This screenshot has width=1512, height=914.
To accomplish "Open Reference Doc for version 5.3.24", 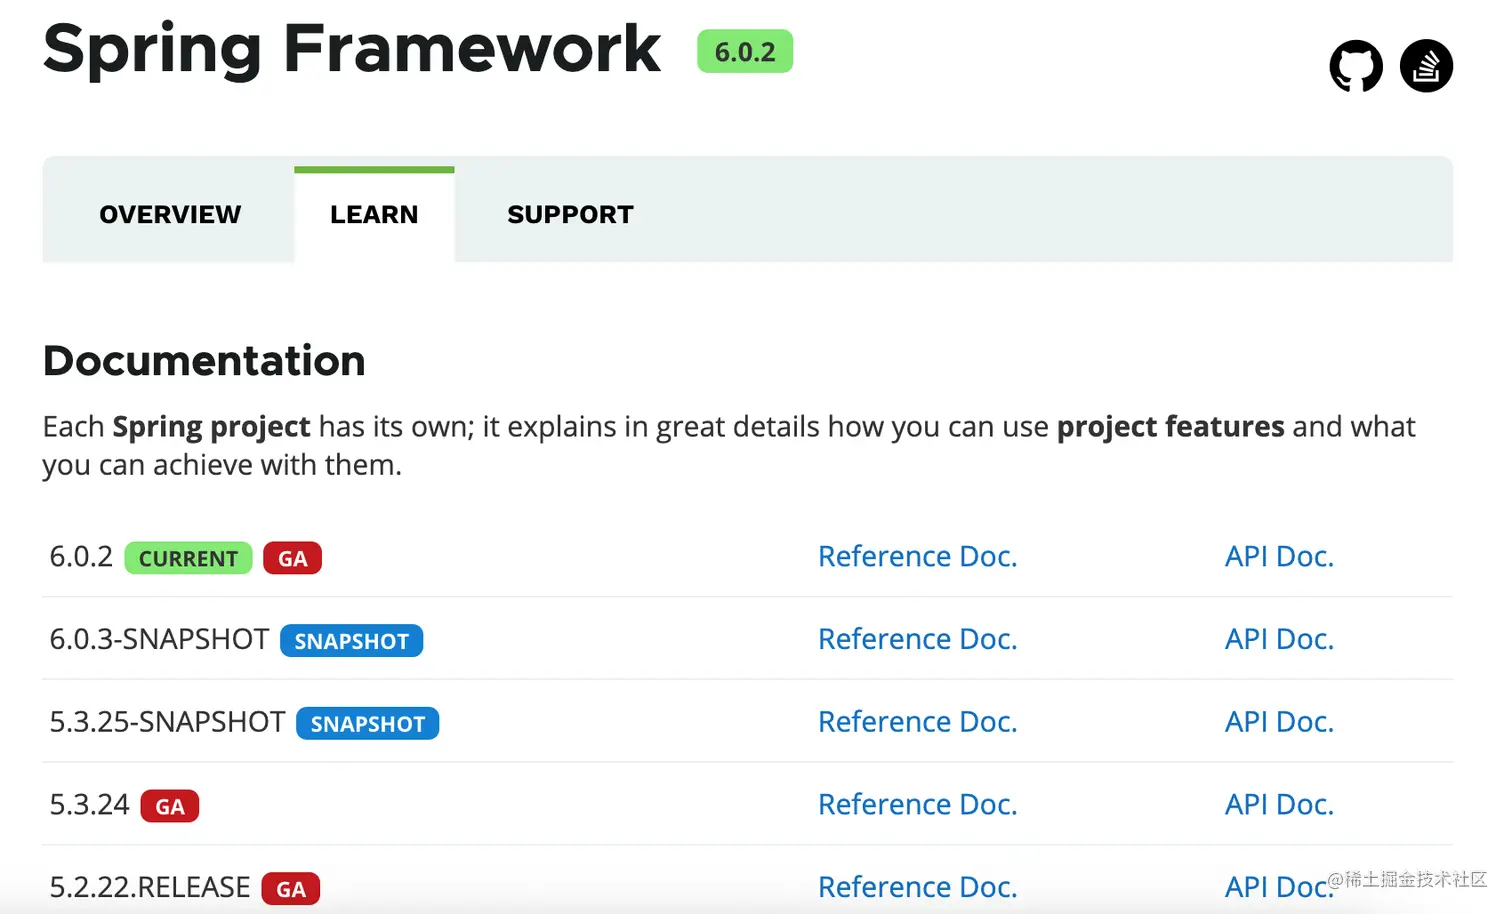I will pyautogui.click(x=917, y=804).
